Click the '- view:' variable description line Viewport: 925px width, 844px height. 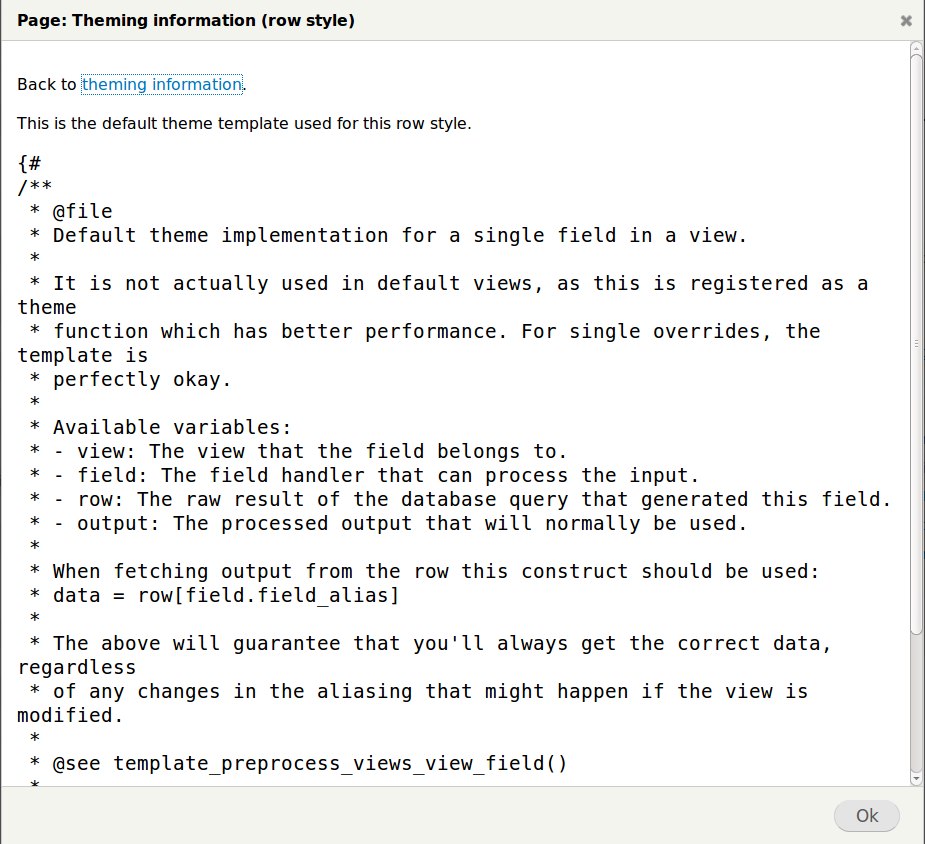coord(298,452)
